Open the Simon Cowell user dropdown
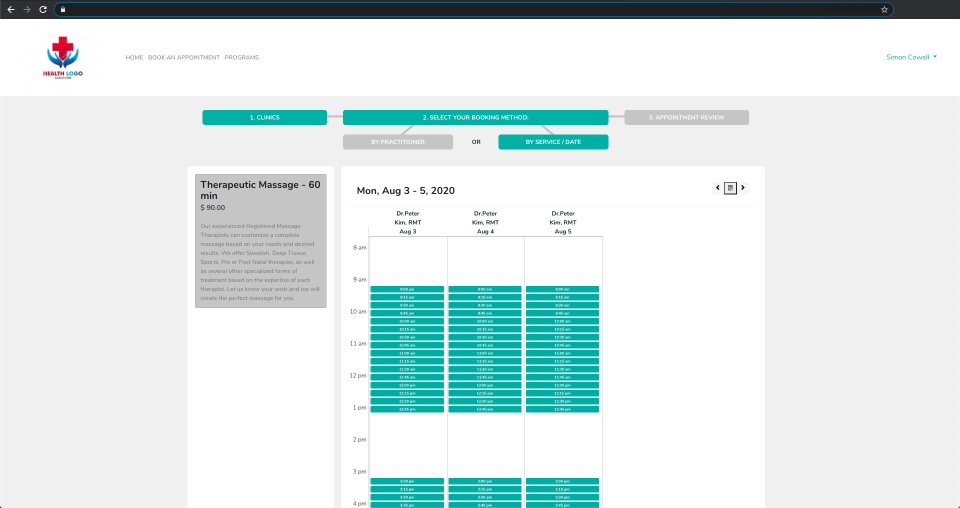The image size is (960, 508). pos(911,57)
